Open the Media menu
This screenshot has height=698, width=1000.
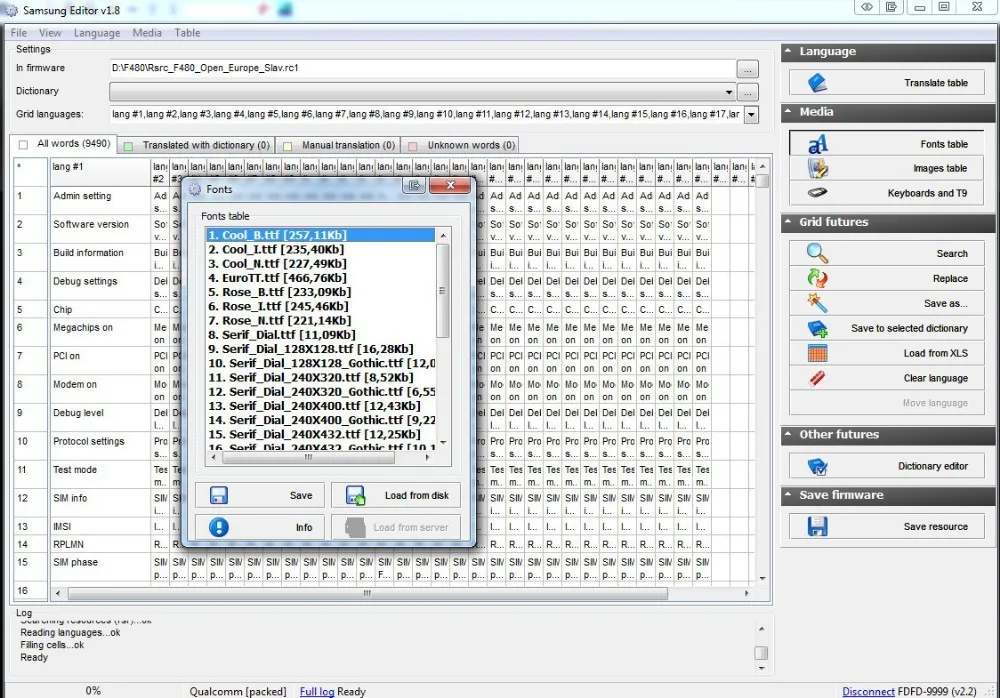pyautogui.click(x=147, y=33)
